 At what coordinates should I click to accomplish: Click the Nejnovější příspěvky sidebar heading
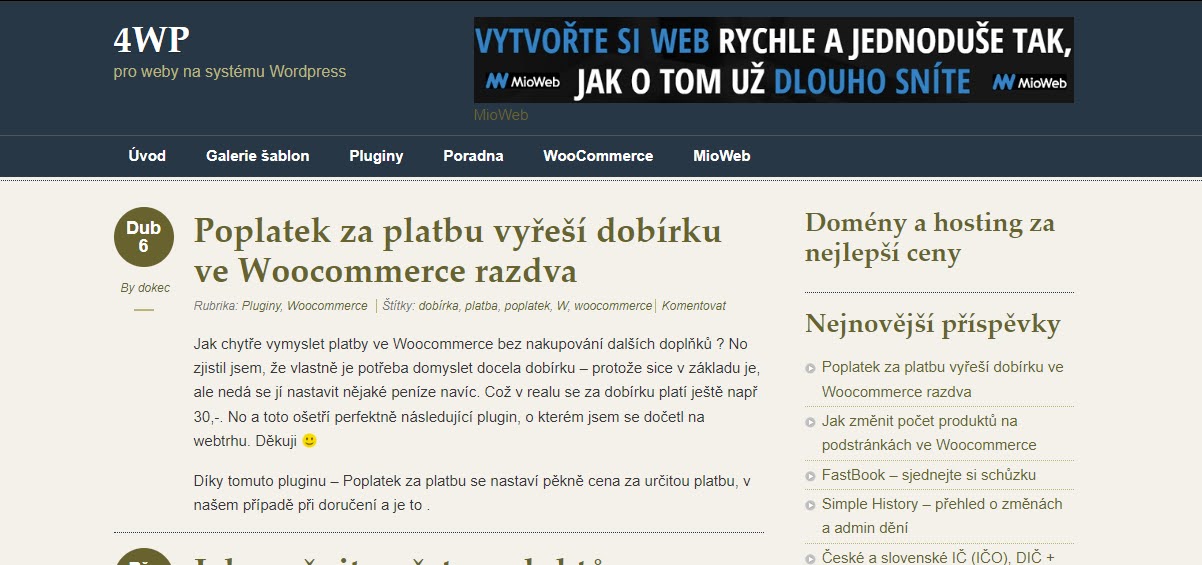pos(933,324)
